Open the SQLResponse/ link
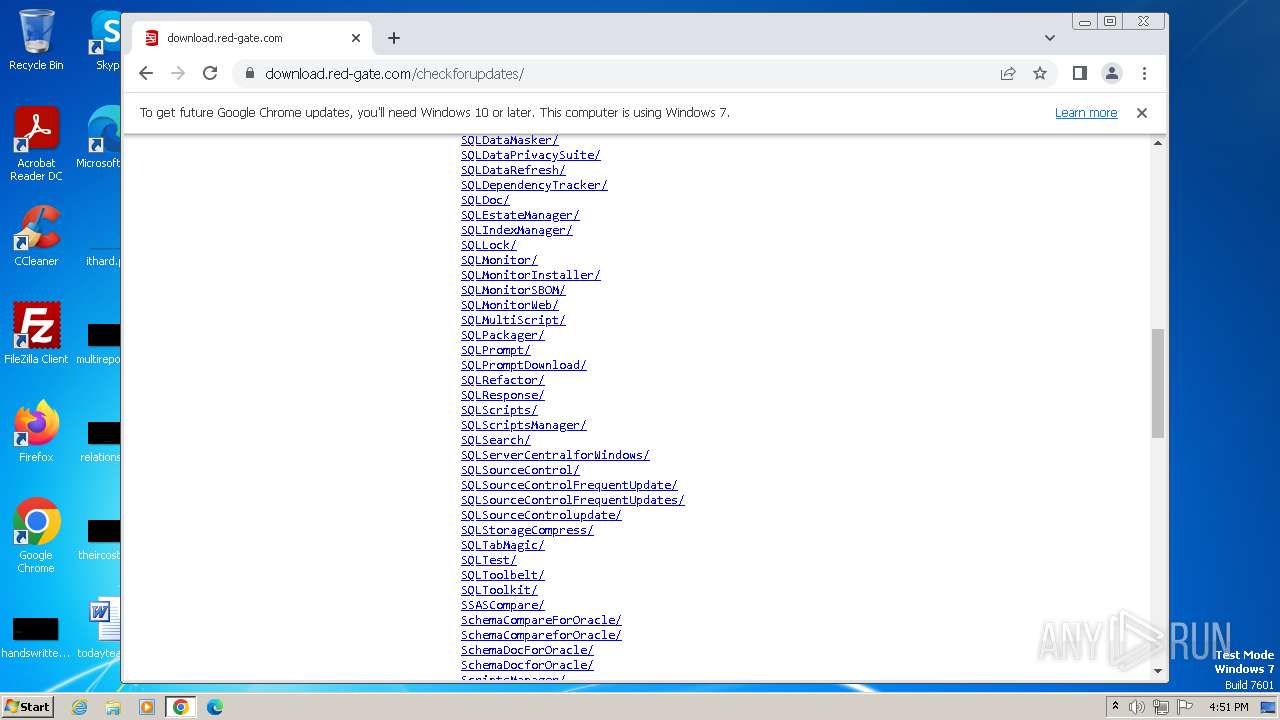The image size is (1280, 720). 503,395
